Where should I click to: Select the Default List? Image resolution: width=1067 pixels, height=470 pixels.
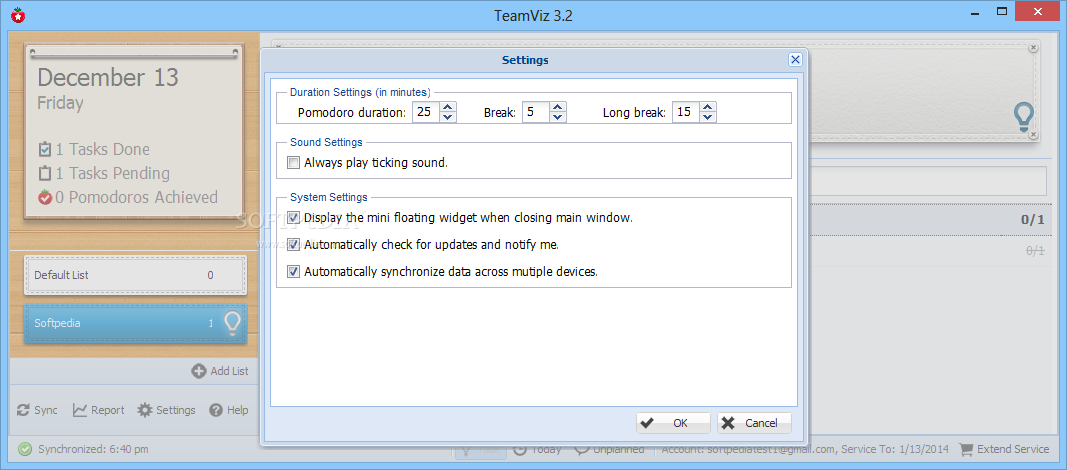(x=135, y=275)
